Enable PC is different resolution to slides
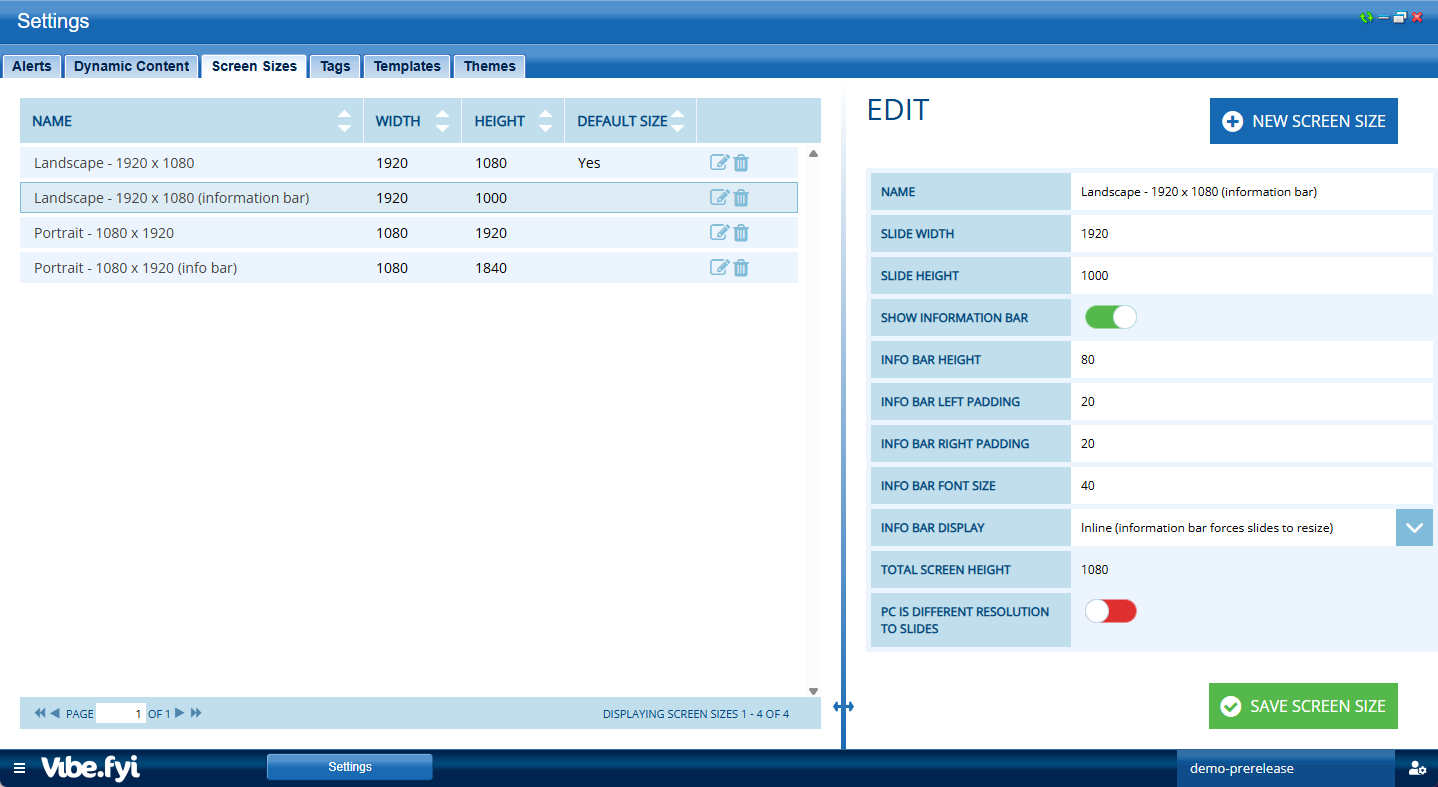This screenshot has width=1438, height=787. click(1111, 611)
